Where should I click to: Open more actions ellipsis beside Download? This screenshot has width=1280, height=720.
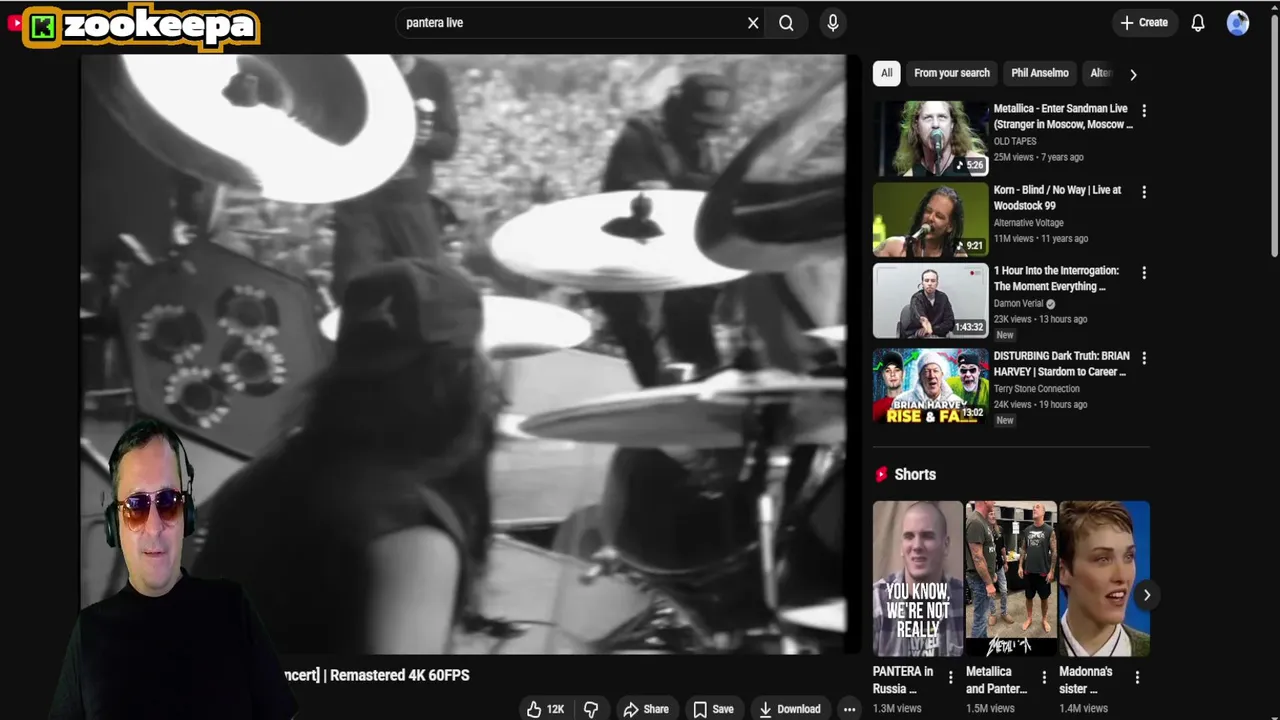(849, 709)
